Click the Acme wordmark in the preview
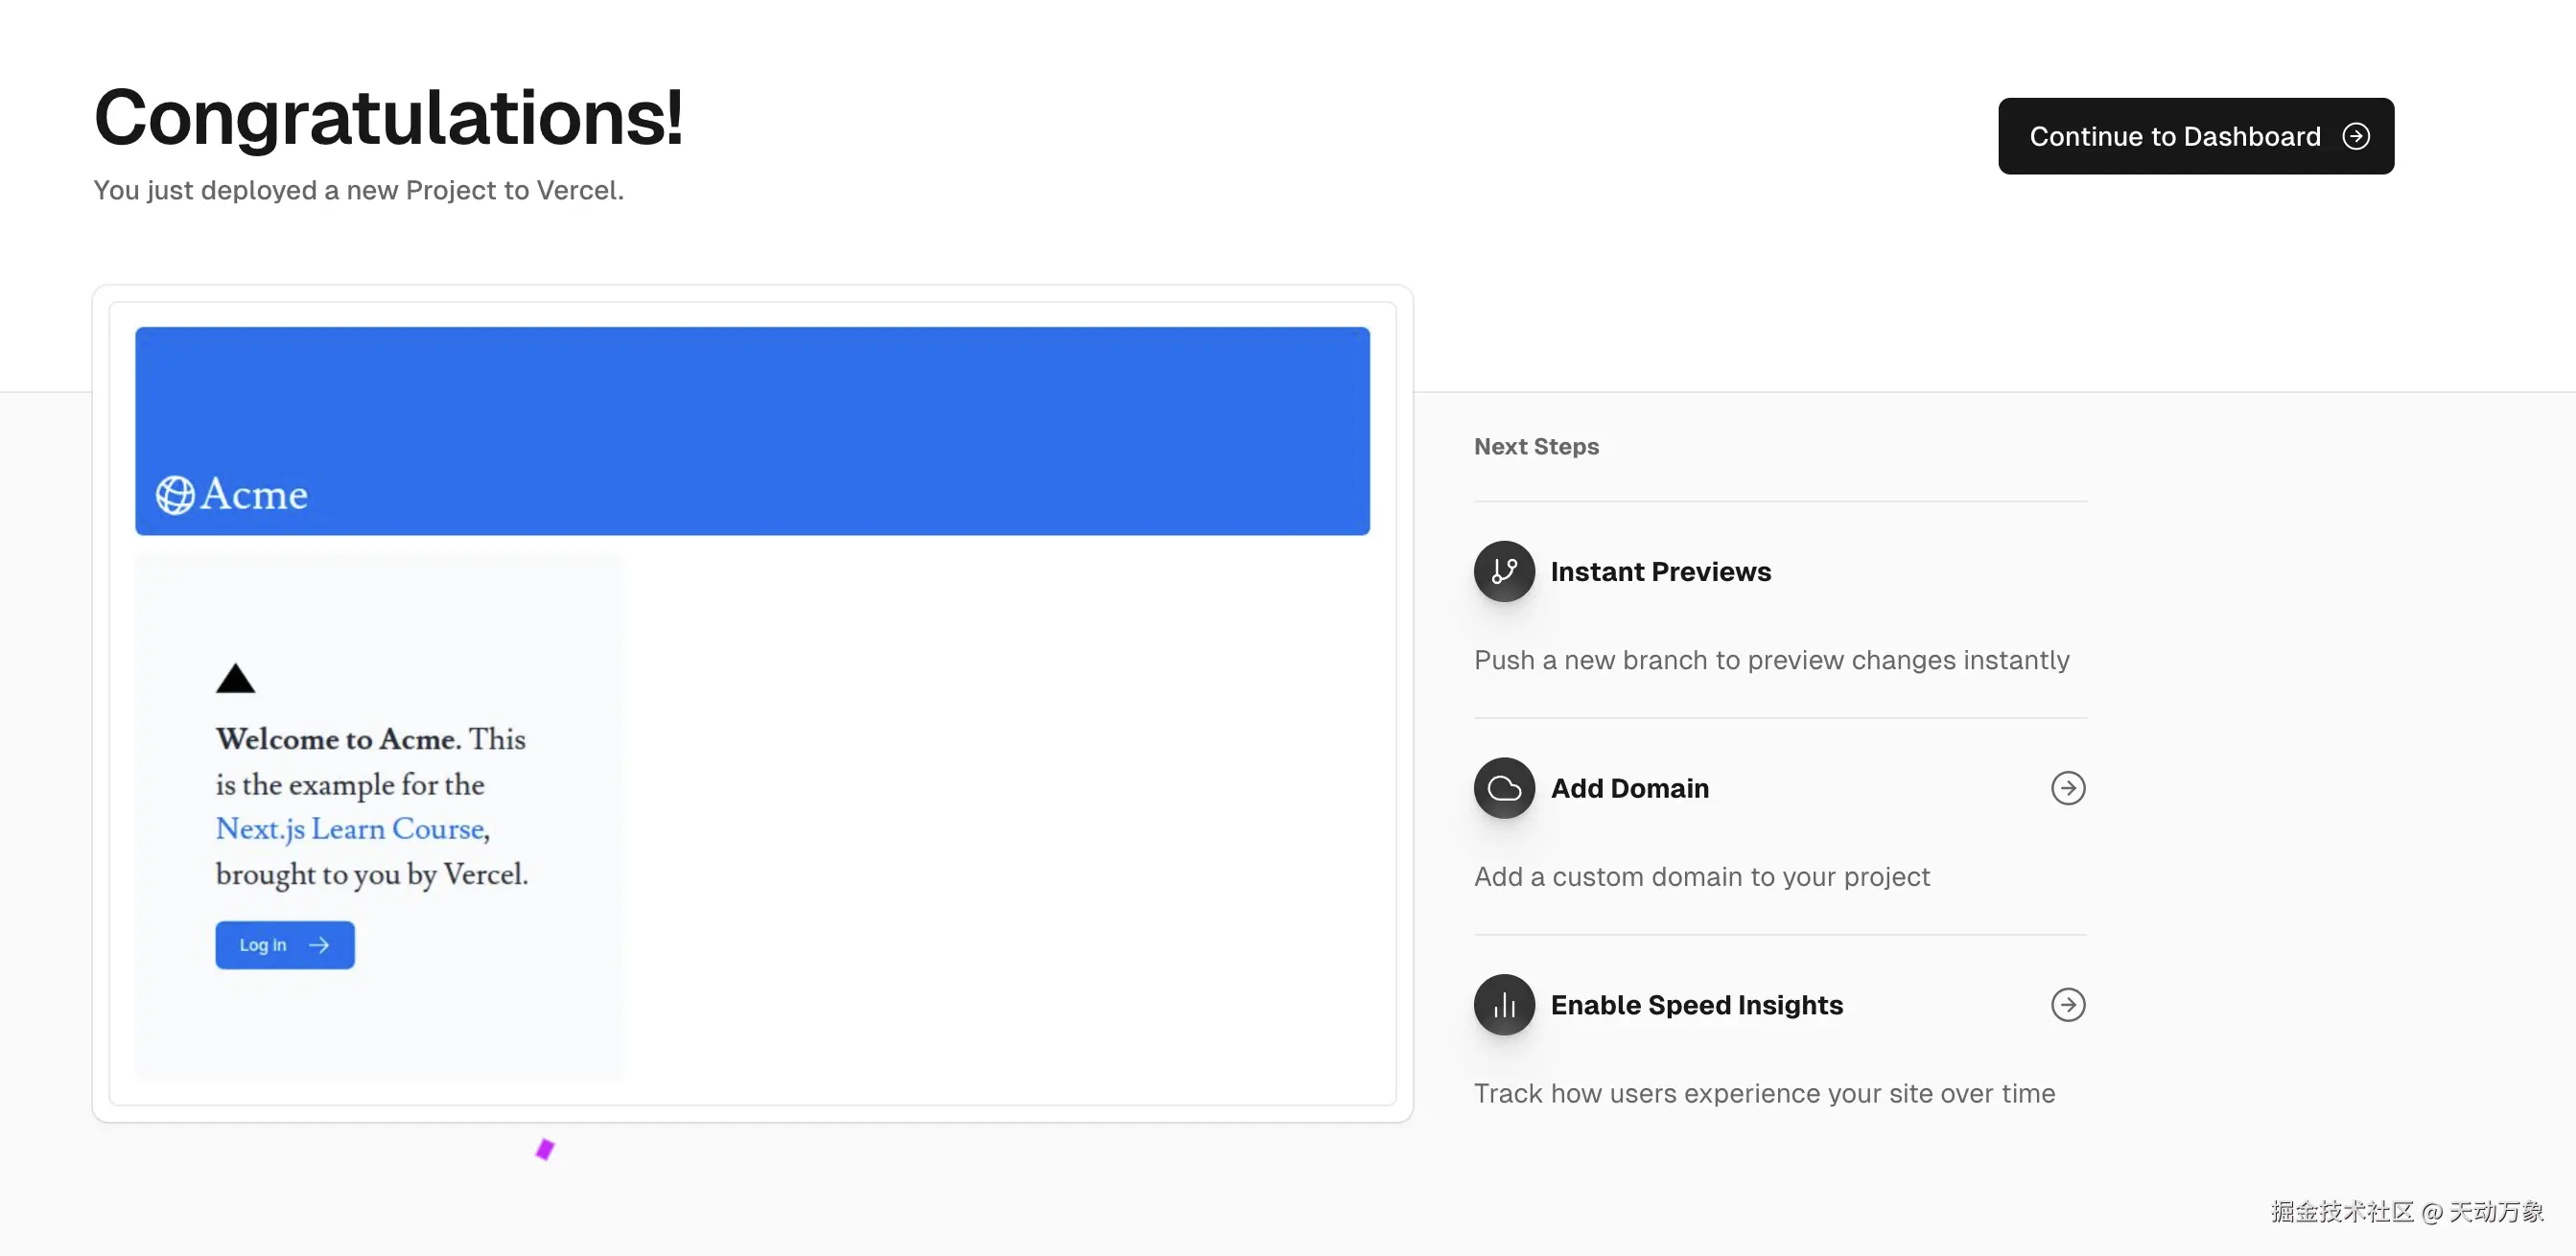Screen dimensions: 2576x1256 (254, 495)
